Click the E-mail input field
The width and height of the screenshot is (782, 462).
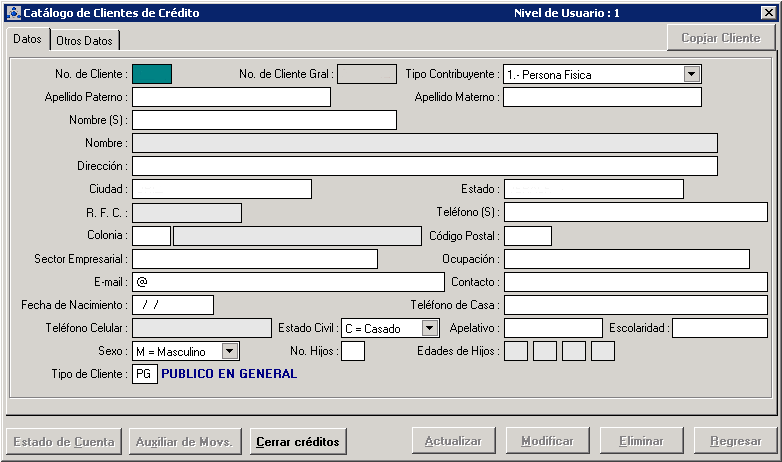click(288, 282)
